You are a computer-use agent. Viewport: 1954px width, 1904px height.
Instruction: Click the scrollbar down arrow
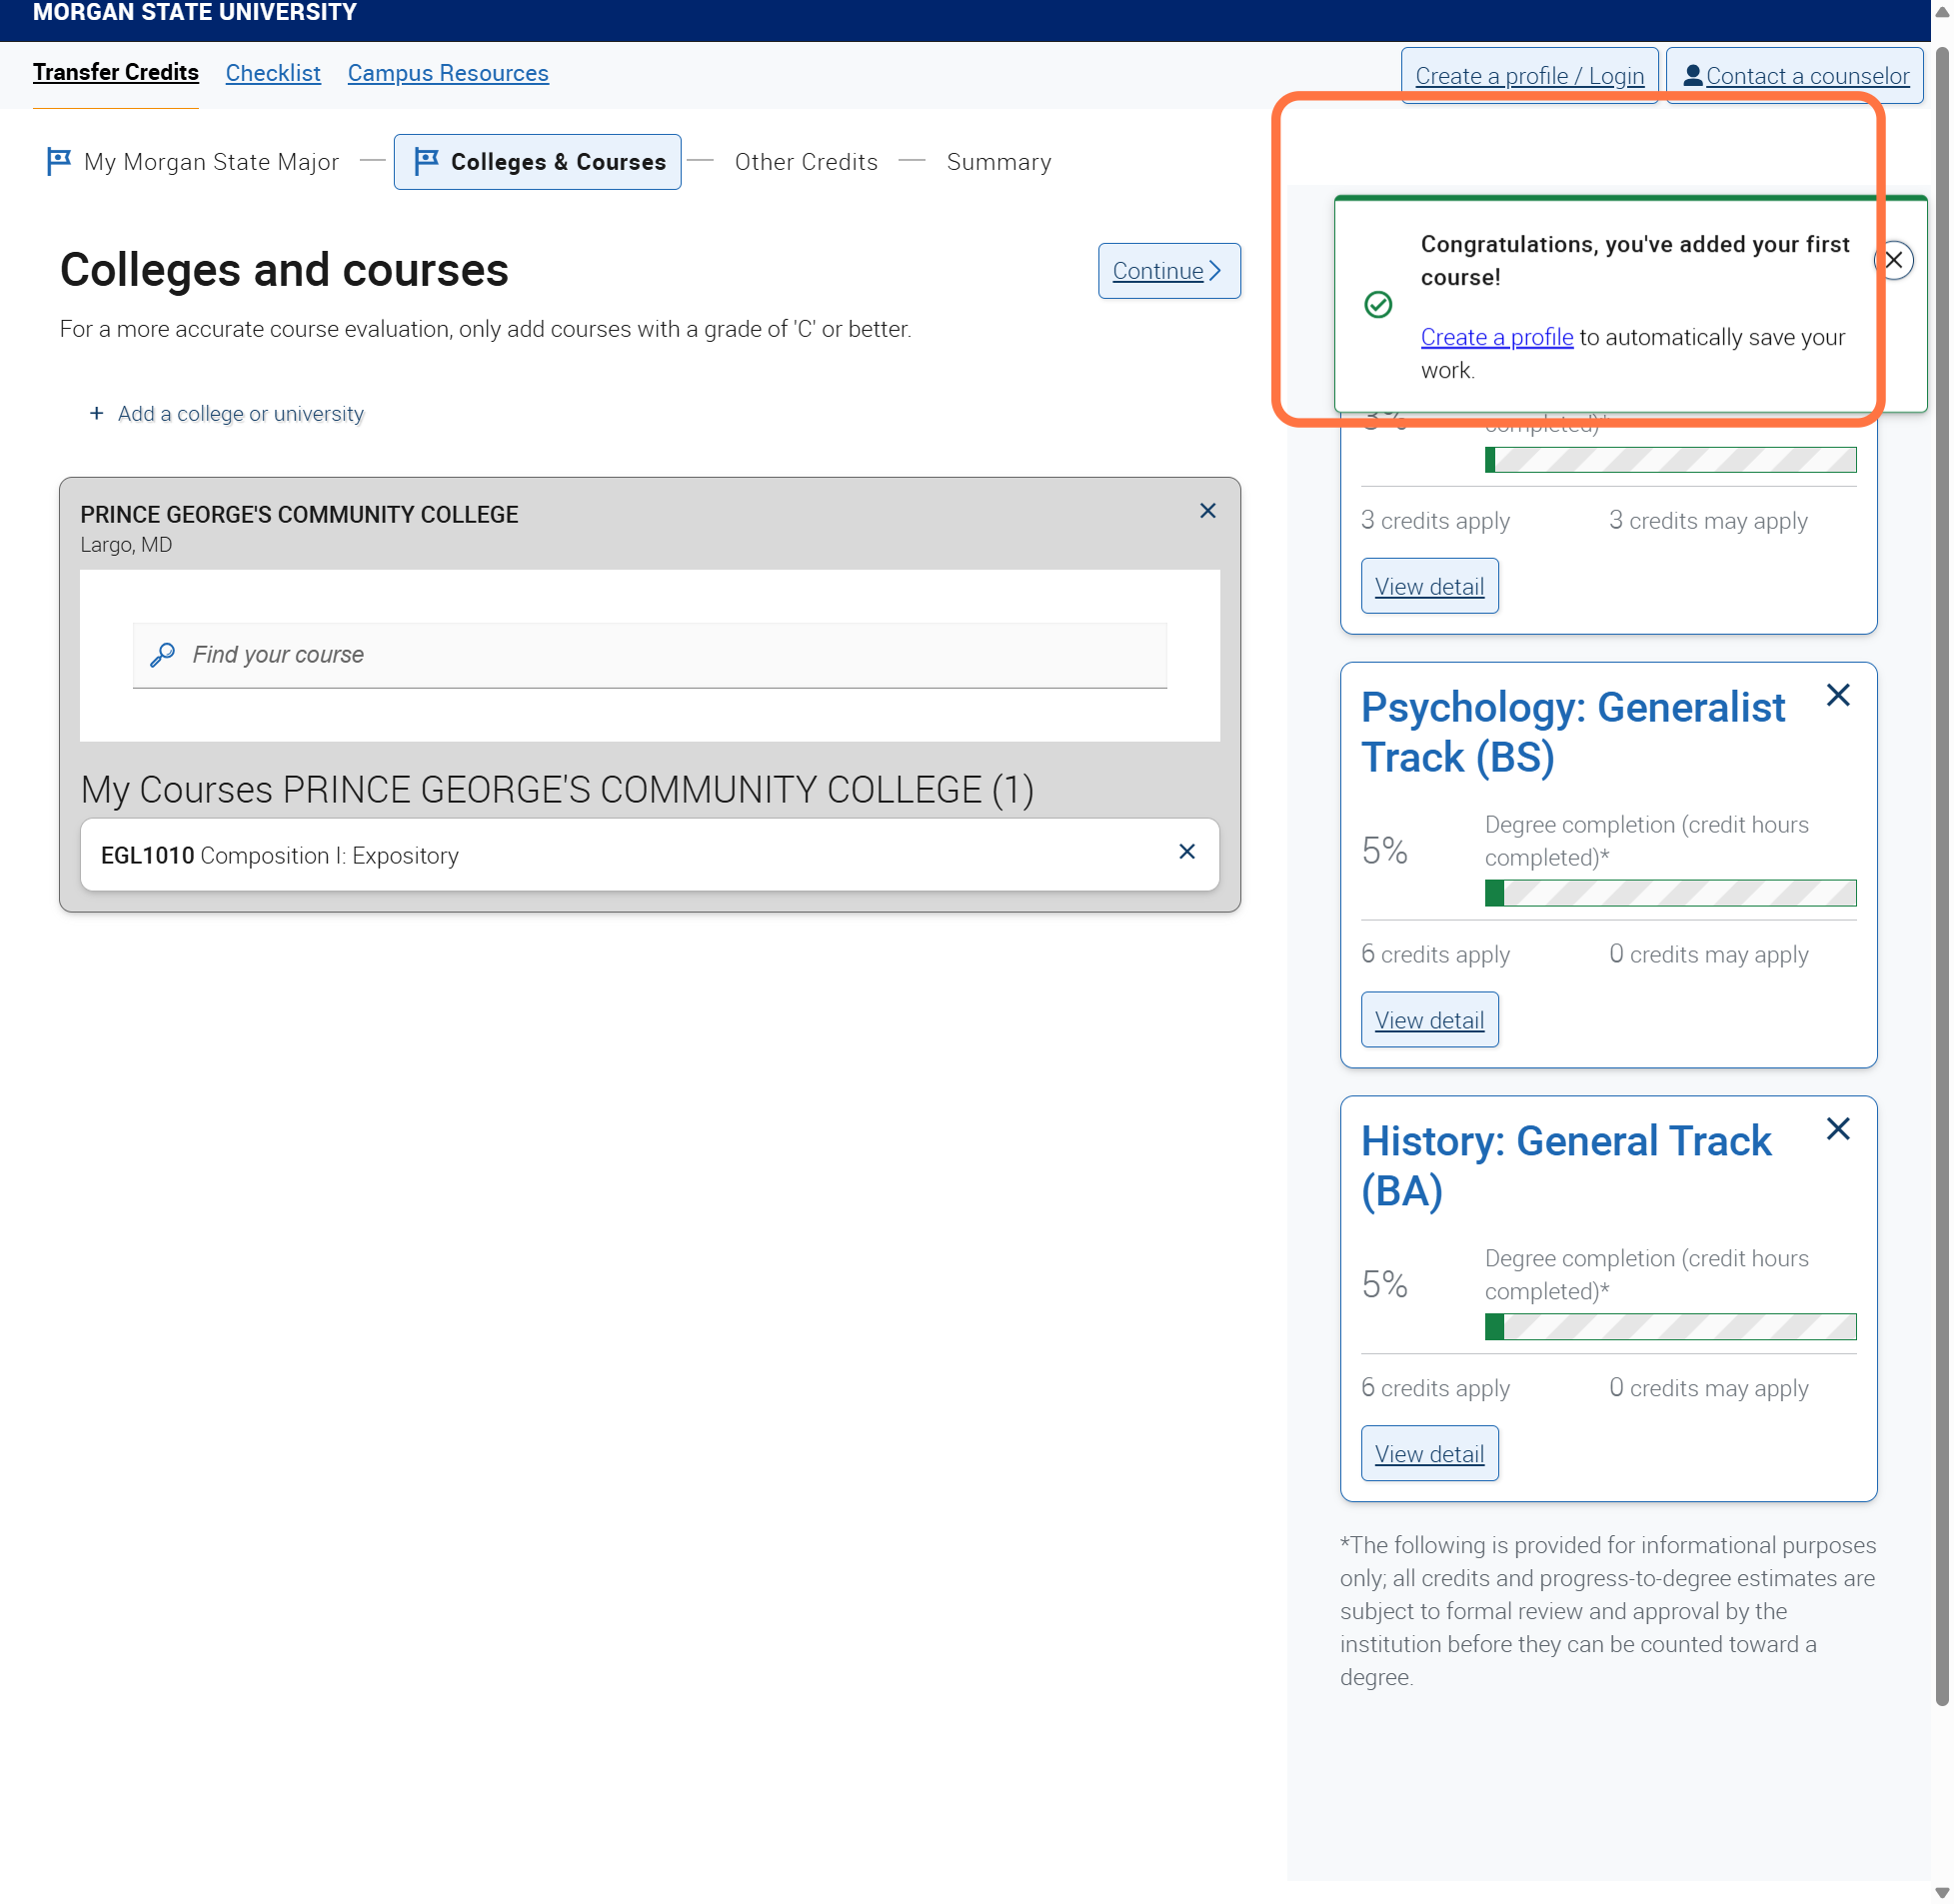pos(1941,1893)
